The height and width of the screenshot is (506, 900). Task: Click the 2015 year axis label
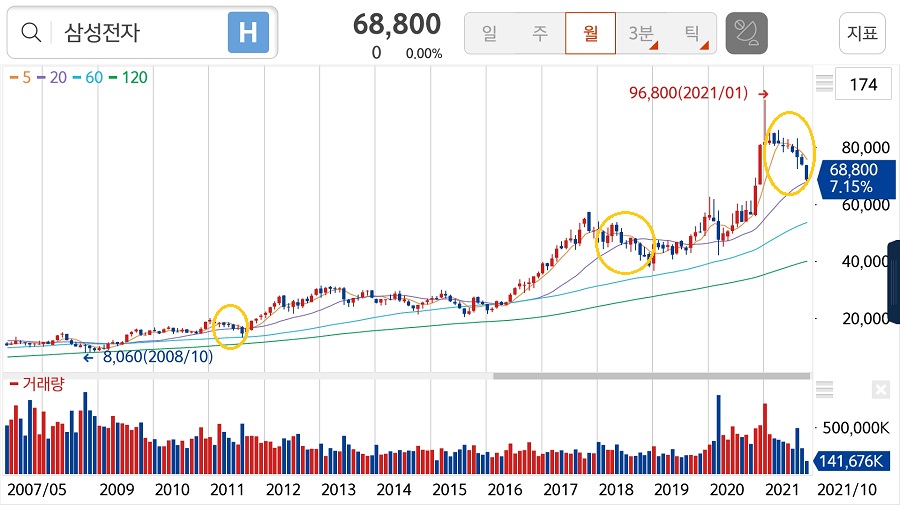click(449, 490)
